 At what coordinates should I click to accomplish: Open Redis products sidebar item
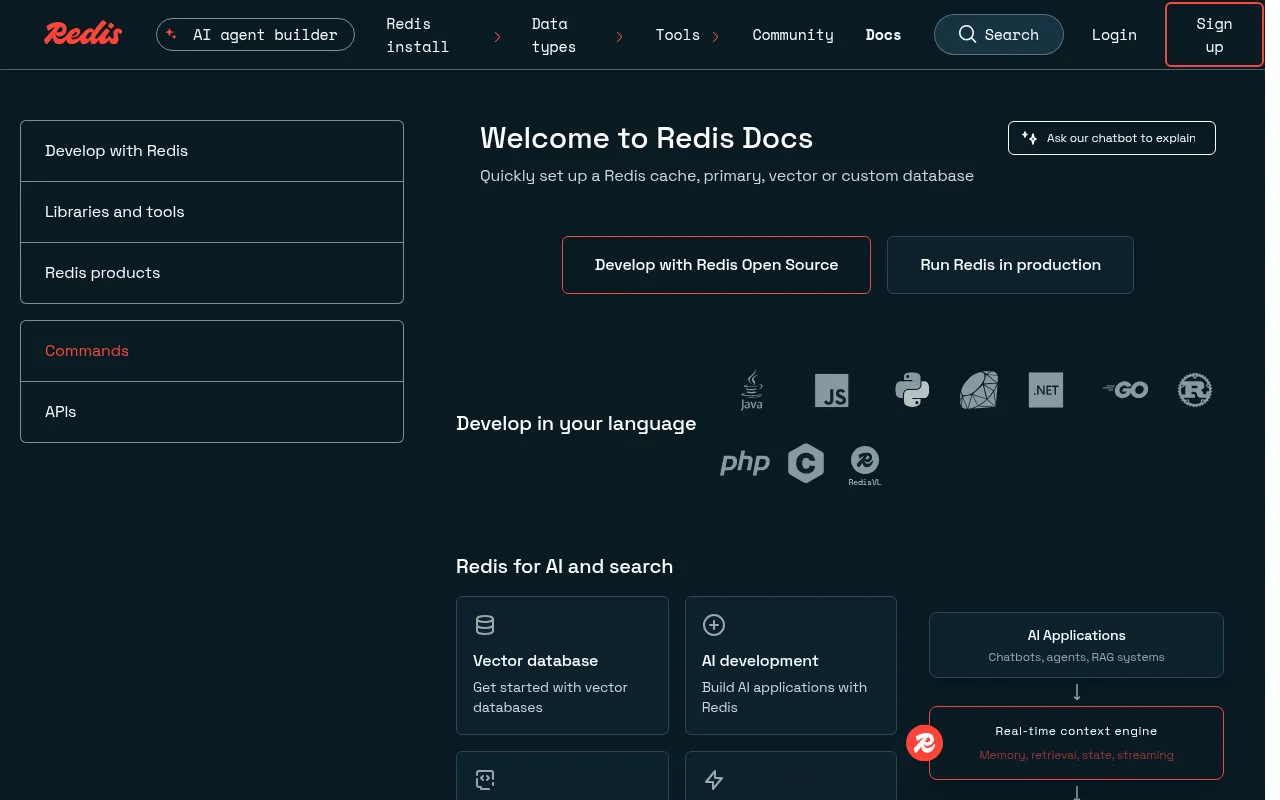click(212, 273)
